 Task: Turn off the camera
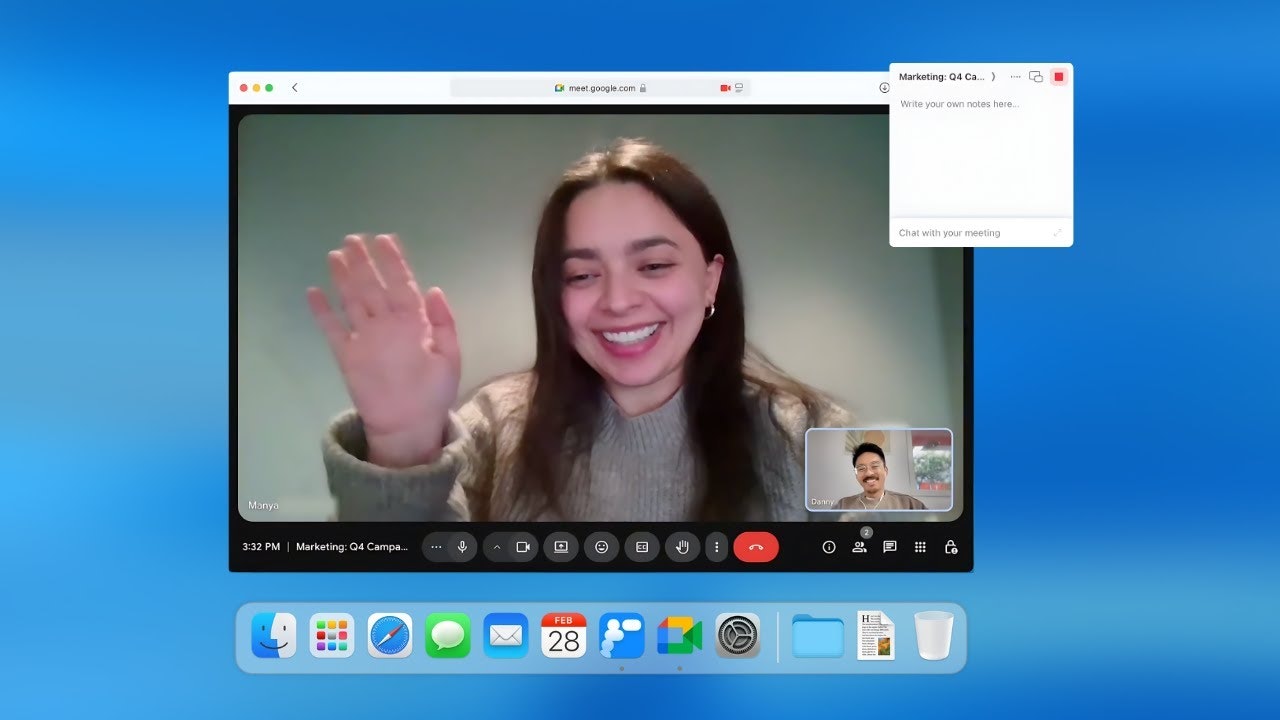click(x=522, y=547)
